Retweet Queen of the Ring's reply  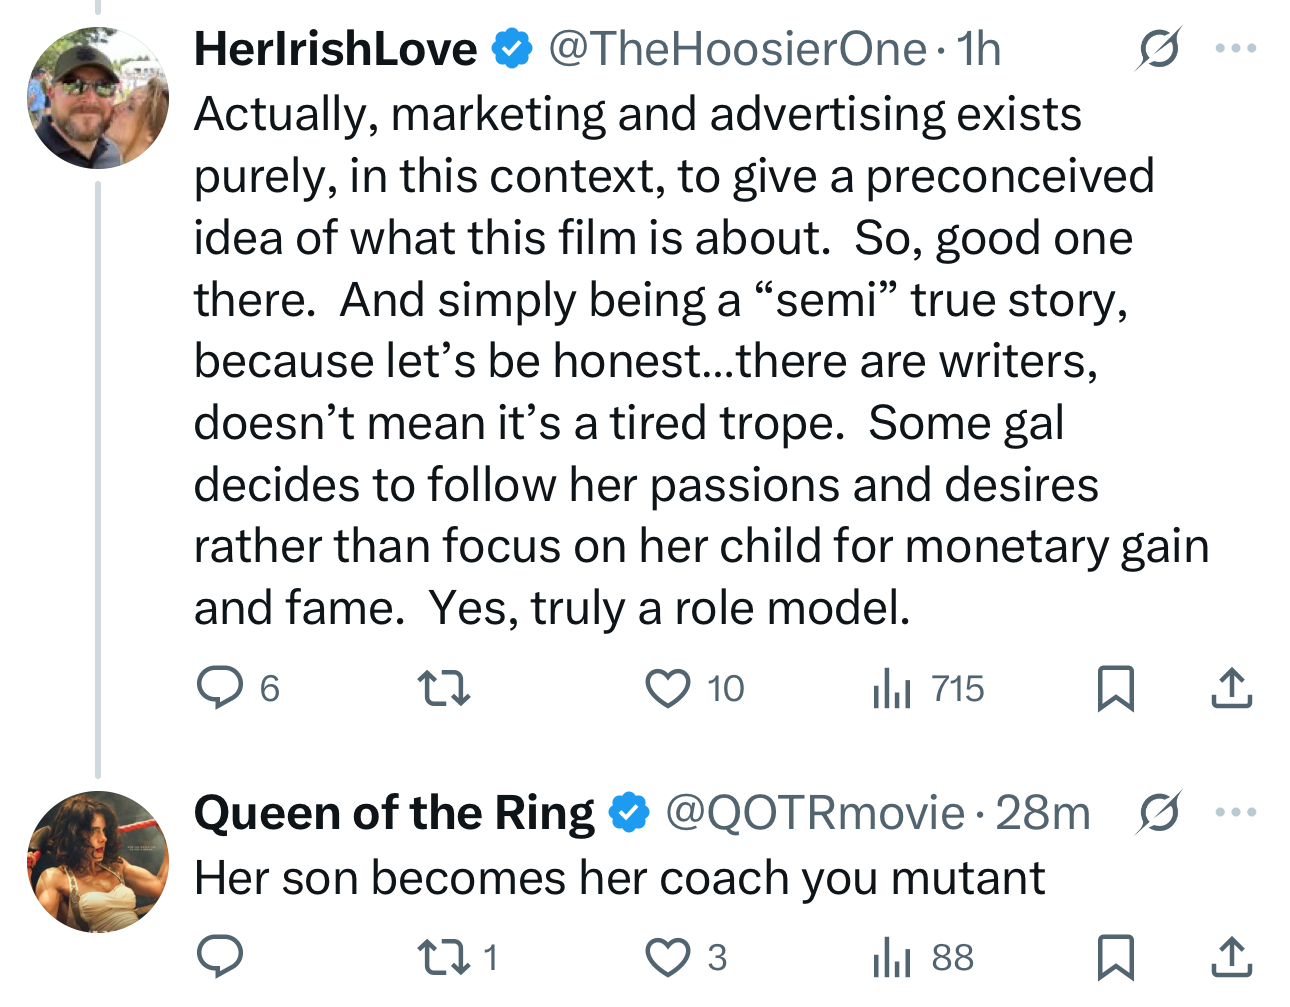pos(443,957)
